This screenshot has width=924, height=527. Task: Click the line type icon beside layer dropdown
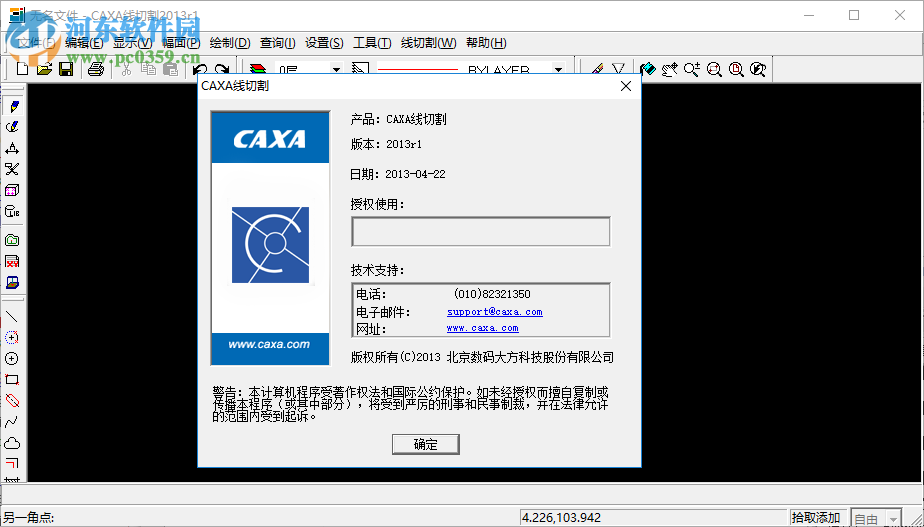coord(361,69)
